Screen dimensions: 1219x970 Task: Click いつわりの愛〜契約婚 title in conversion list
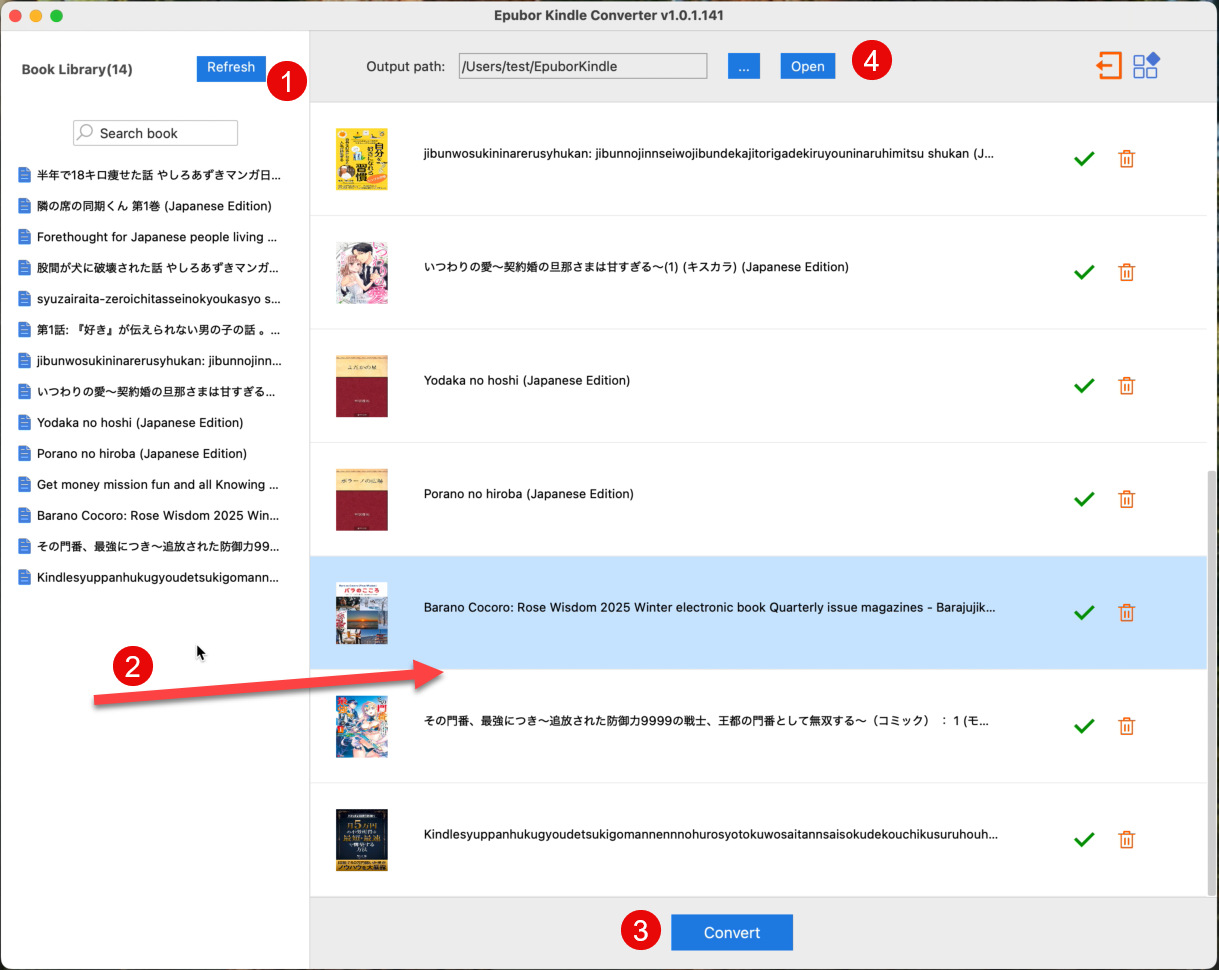coord(636,267)
